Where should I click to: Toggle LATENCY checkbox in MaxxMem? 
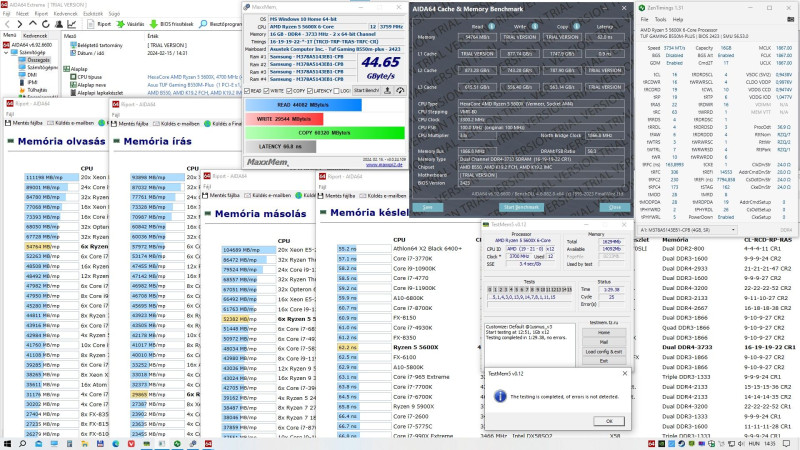[310, 91]
